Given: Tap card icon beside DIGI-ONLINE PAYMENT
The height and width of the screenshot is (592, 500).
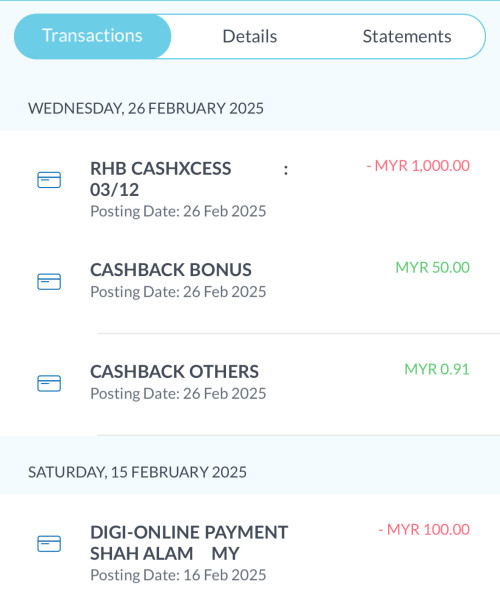Looking at the screenshot, I should click(x=49, y=544).
